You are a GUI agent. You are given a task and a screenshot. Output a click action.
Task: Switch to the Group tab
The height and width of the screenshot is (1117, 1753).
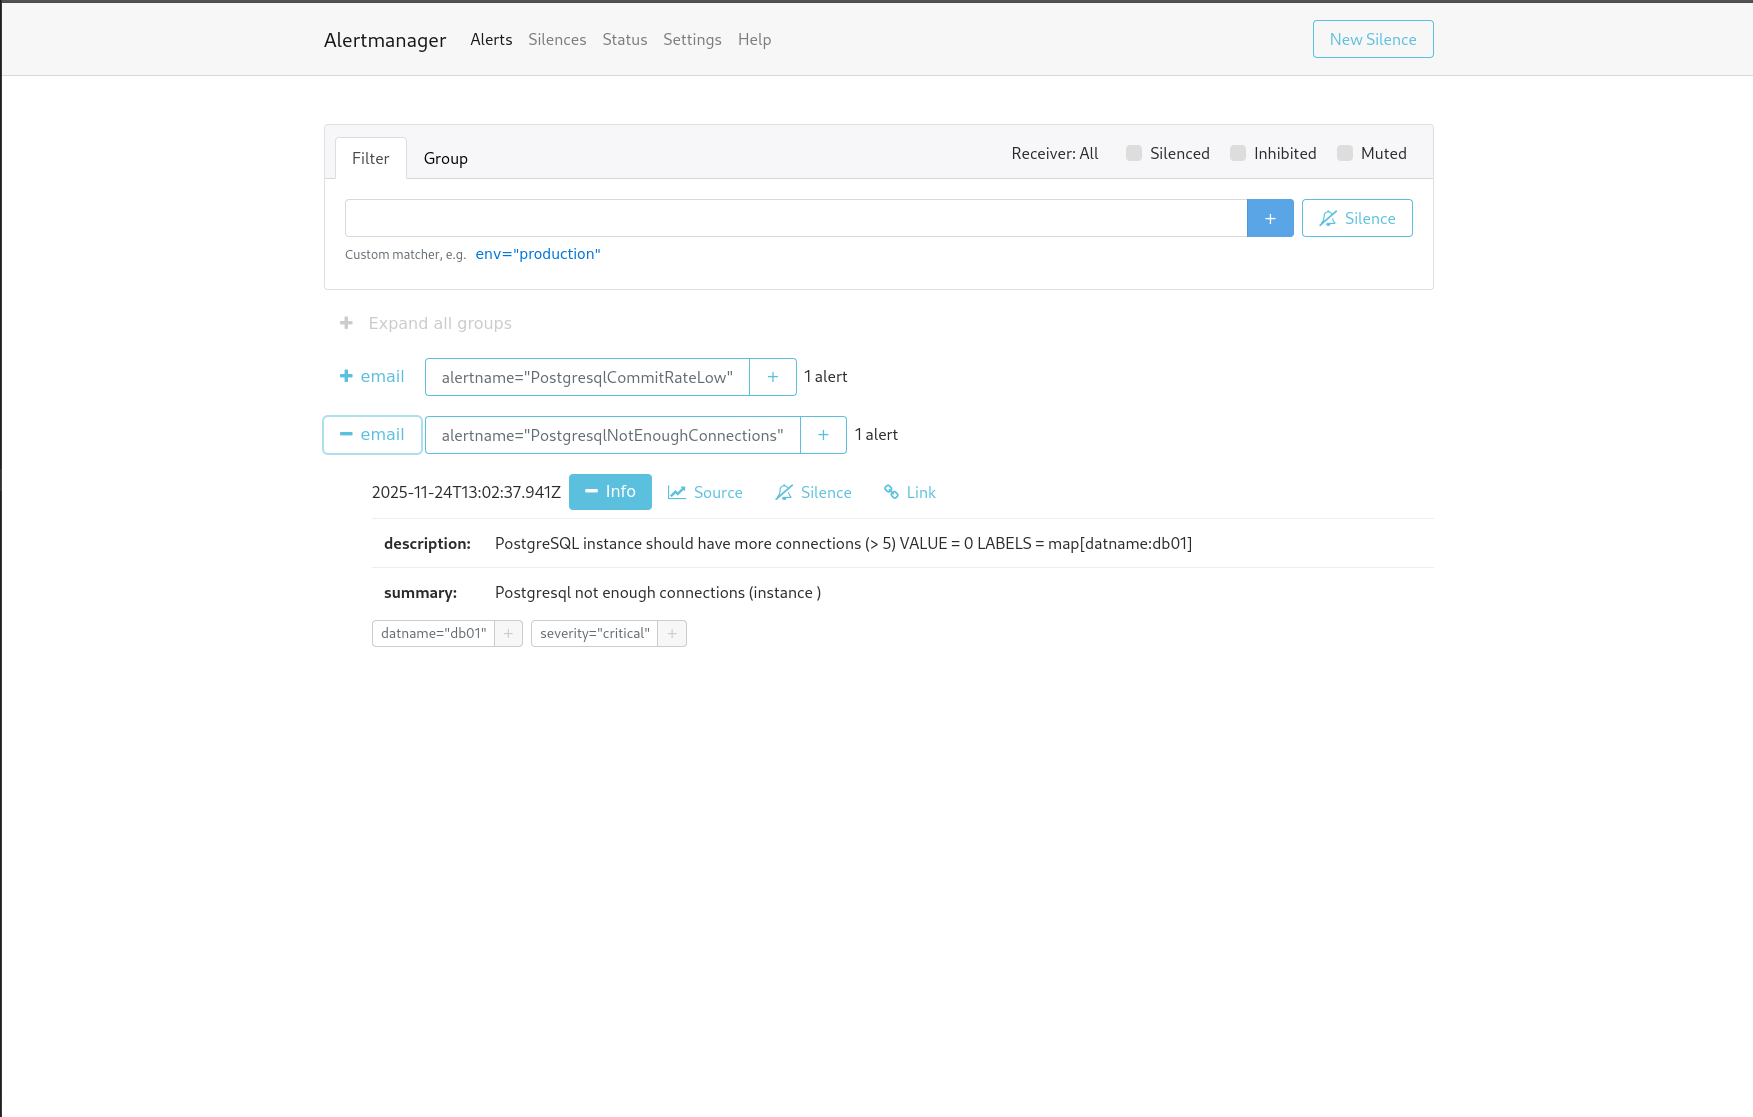click(x=445, y=157)
